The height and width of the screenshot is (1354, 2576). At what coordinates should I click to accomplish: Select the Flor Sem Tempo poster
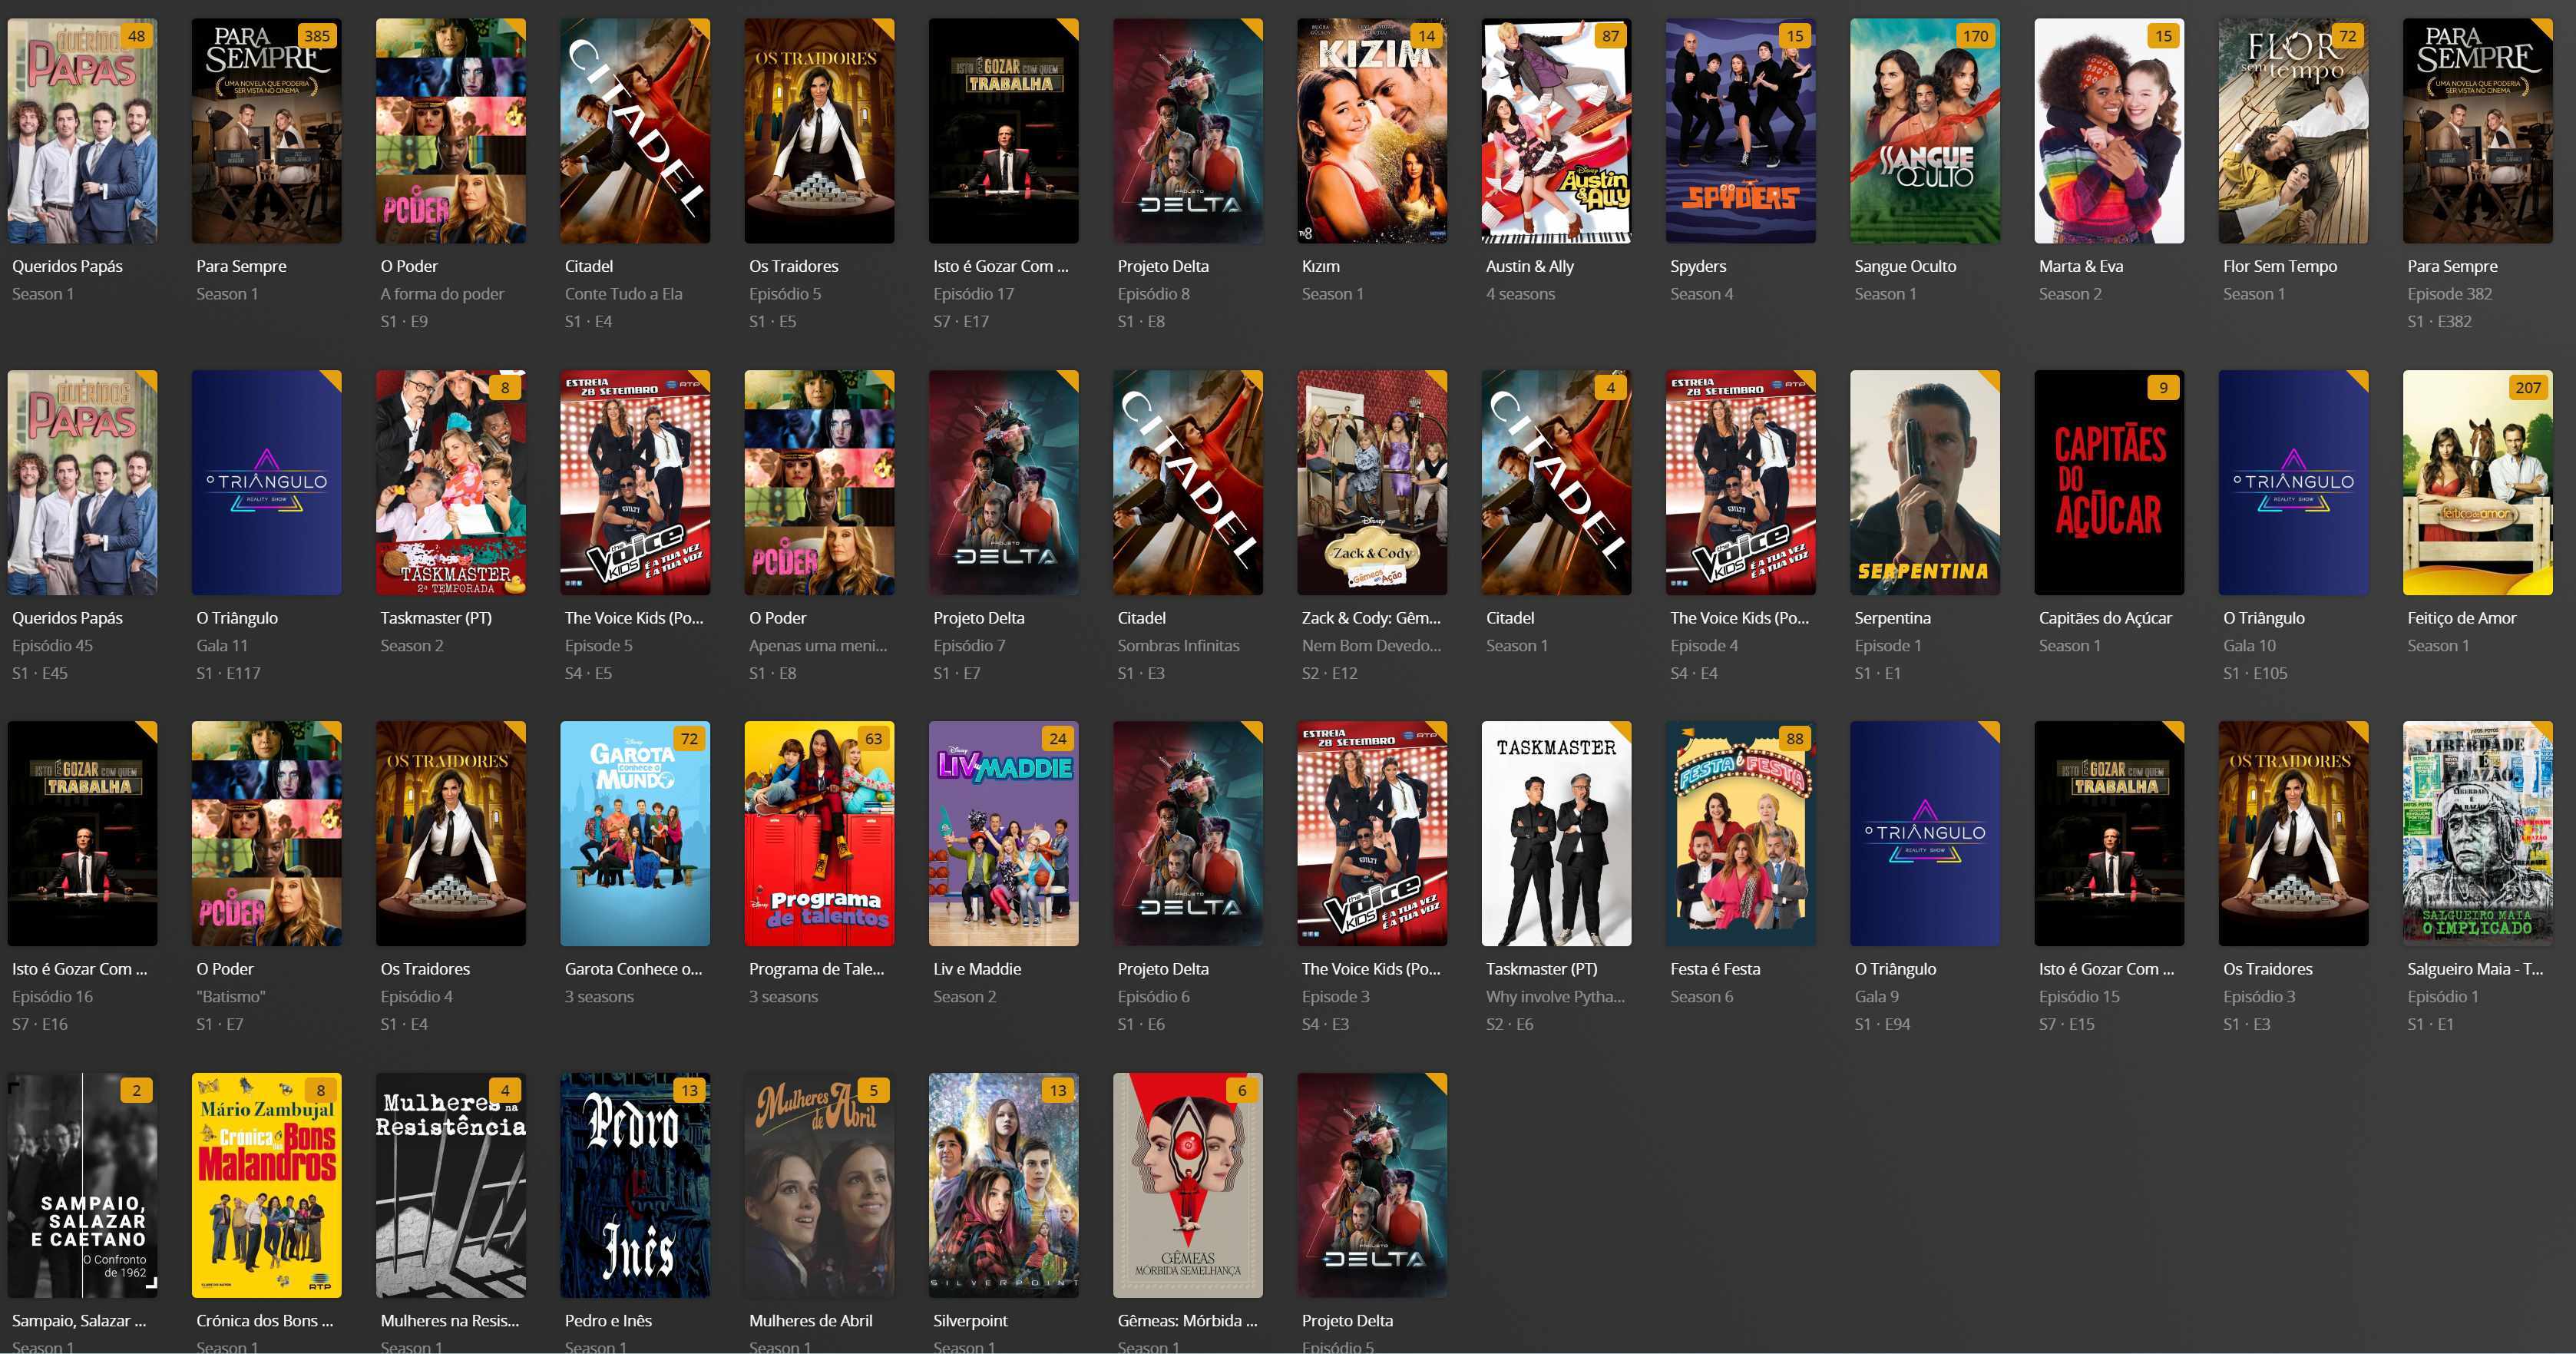click(2293, 131)
